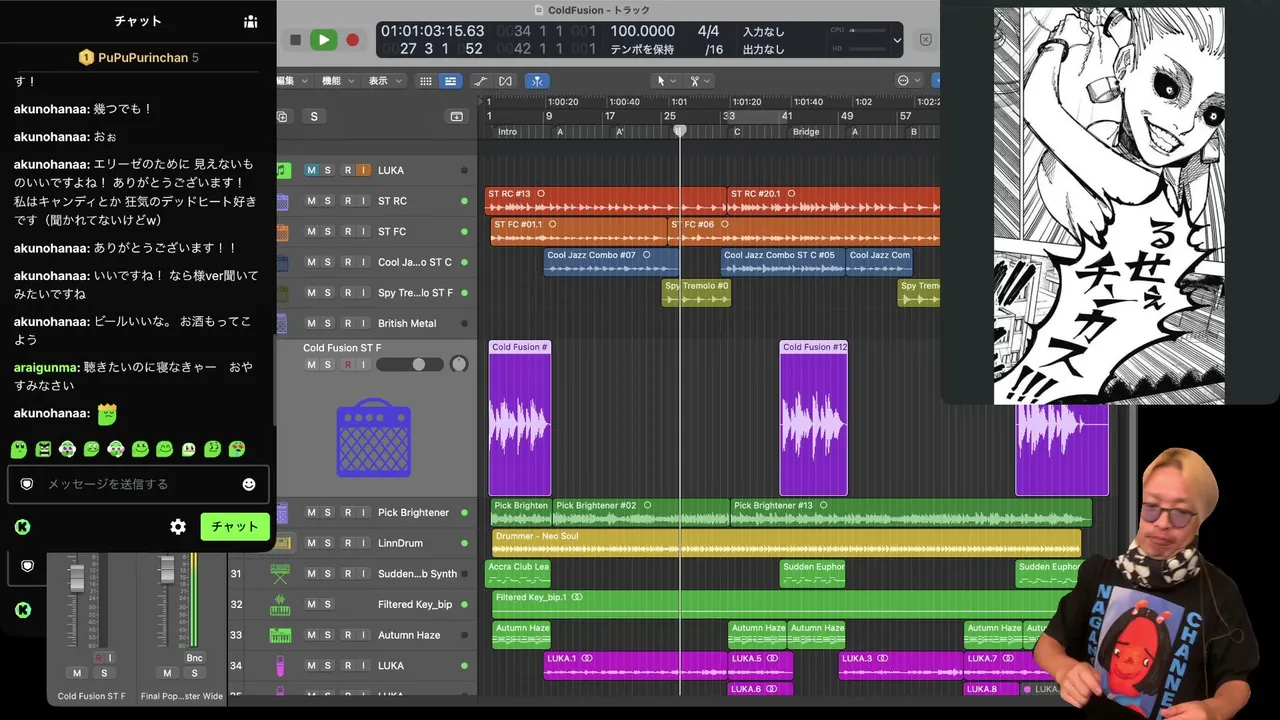Click the top LUKA music note icon
This screenshot has width=1280, height=720.
283,170
